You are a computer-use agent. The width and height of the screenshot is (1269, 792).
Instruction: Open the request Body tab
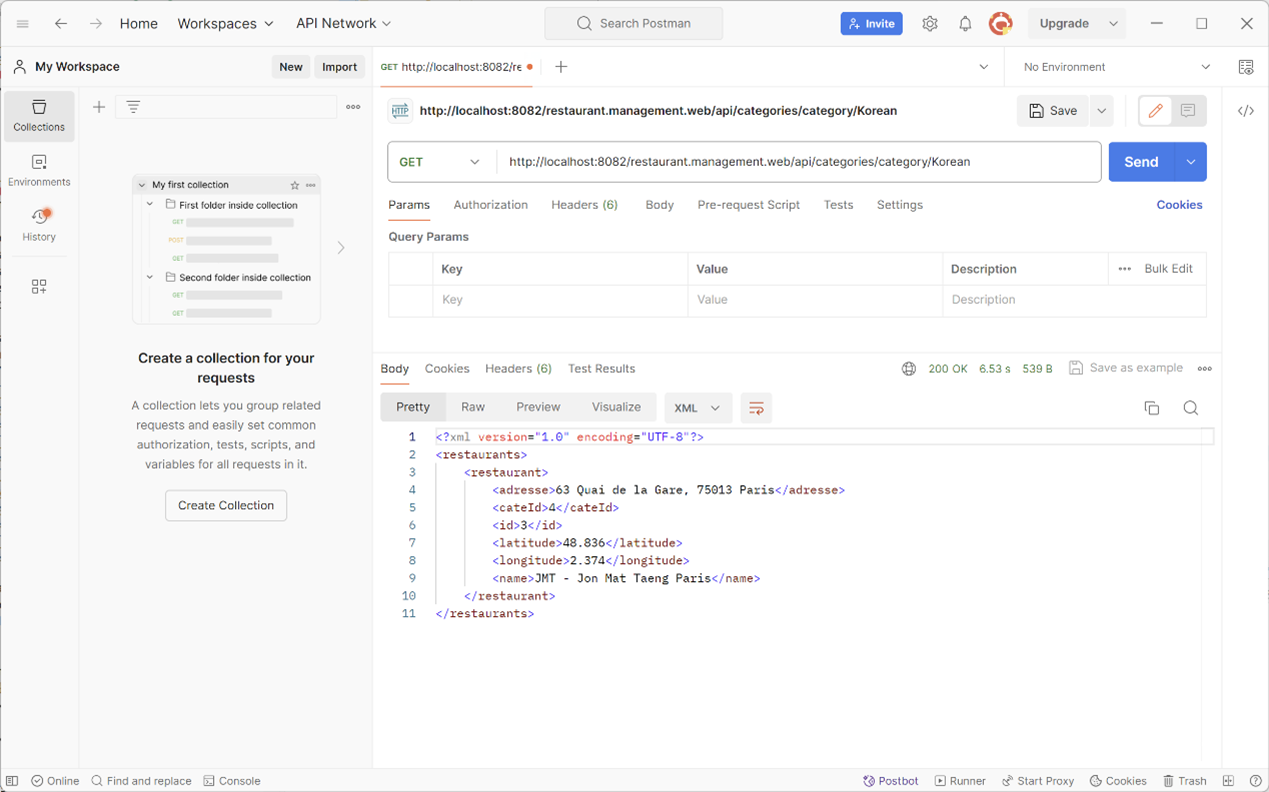[x=659, y=205]
